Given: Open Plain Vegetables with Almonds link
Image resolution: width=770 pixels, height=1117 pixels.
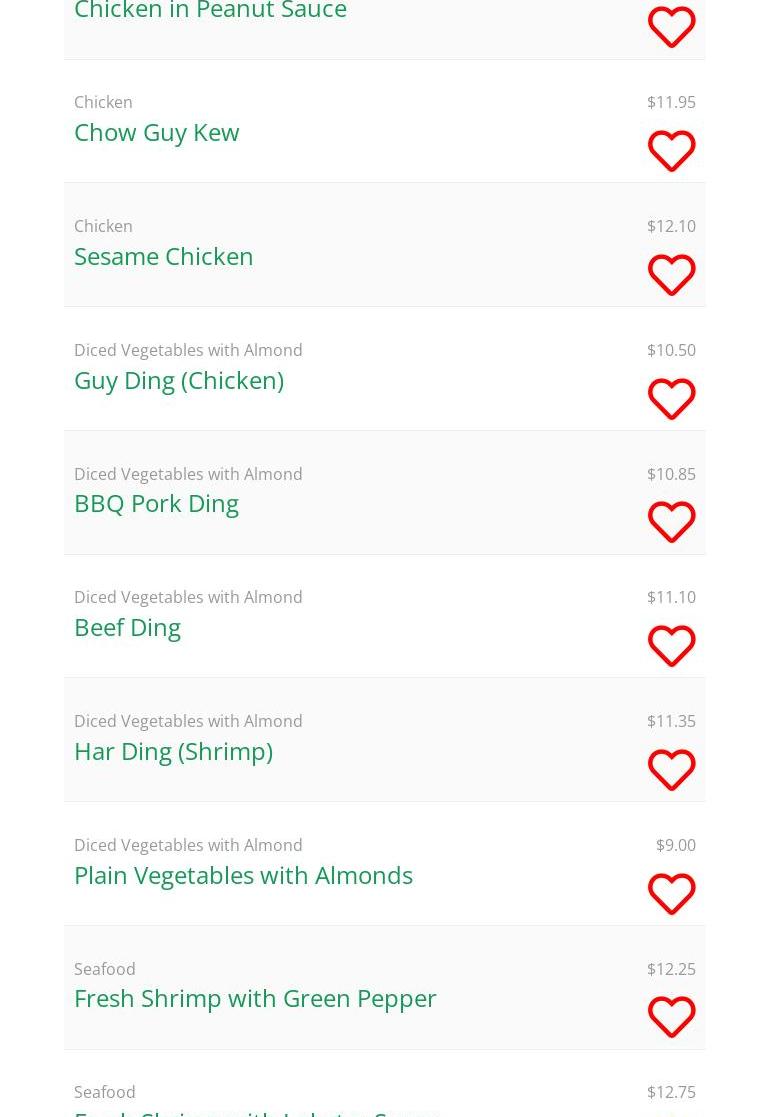Looking at the screenshot, I should 243,875.
